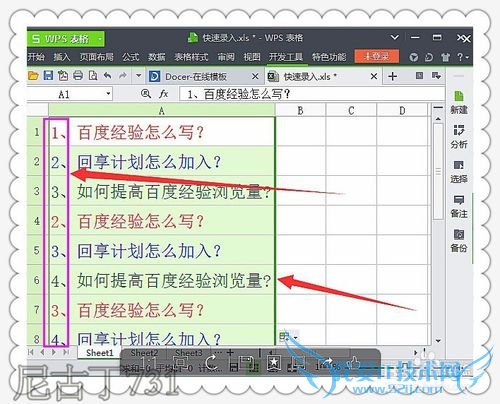This screenshot has height=404, width=500.
Task: Expand the quick access toolbar dropdown arrow
Action: [139, 76]
